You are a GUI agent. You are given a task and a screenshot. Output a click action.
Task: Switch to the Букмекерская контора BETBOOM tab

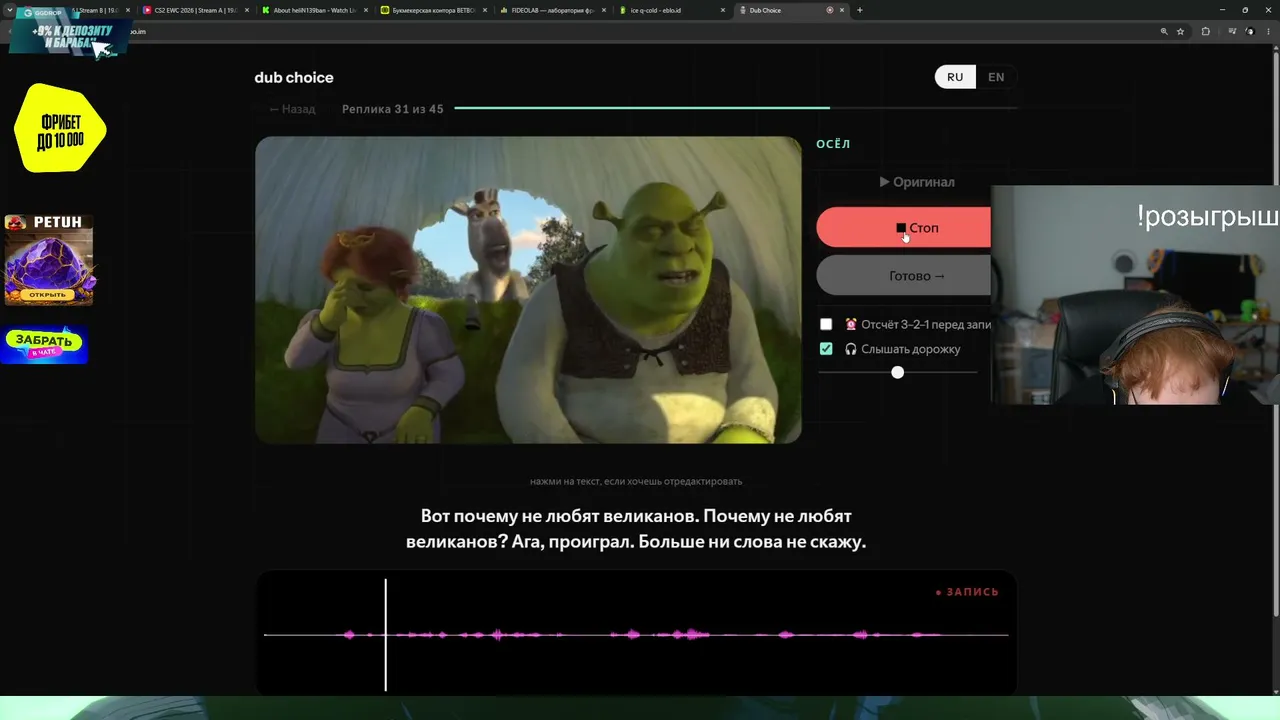coord(433,10)
